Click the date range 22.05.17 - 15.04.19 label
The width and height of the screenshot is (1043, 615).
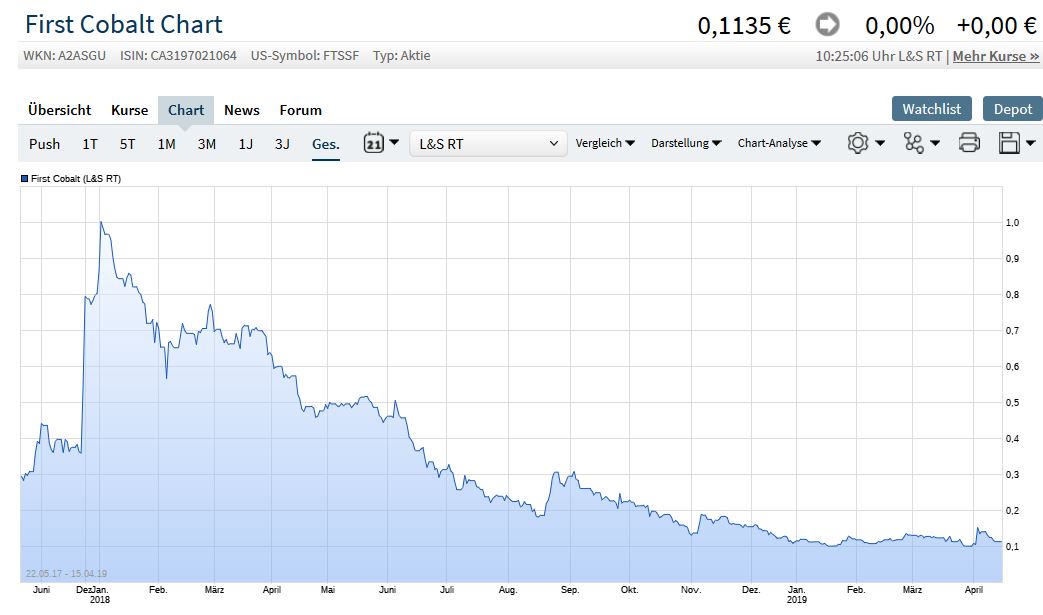pyautogui.click(x=67, y=573)
